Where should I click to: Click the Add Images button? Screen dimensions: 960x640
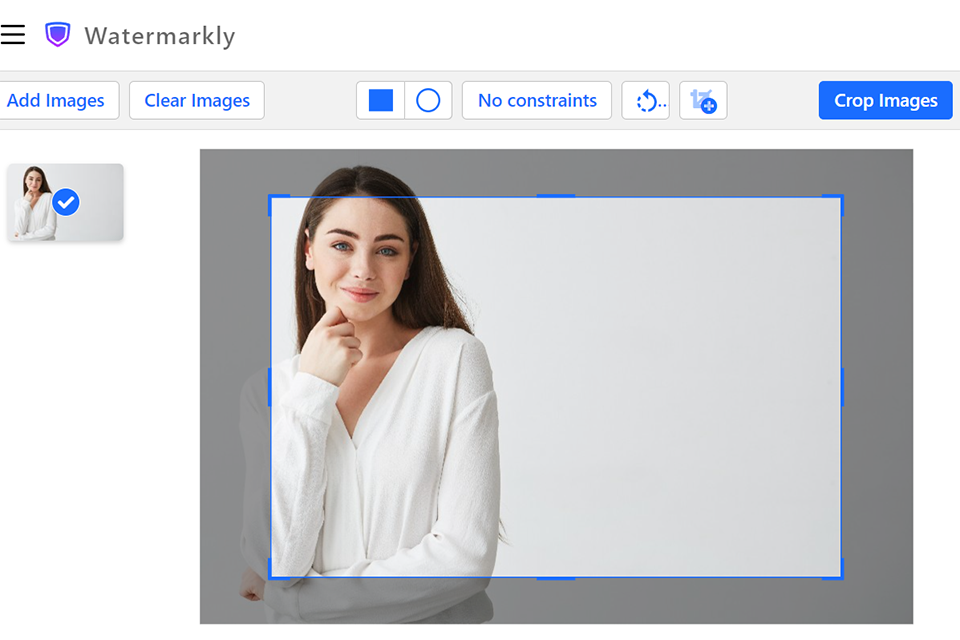pyautogui.click(x=59, y=100)
